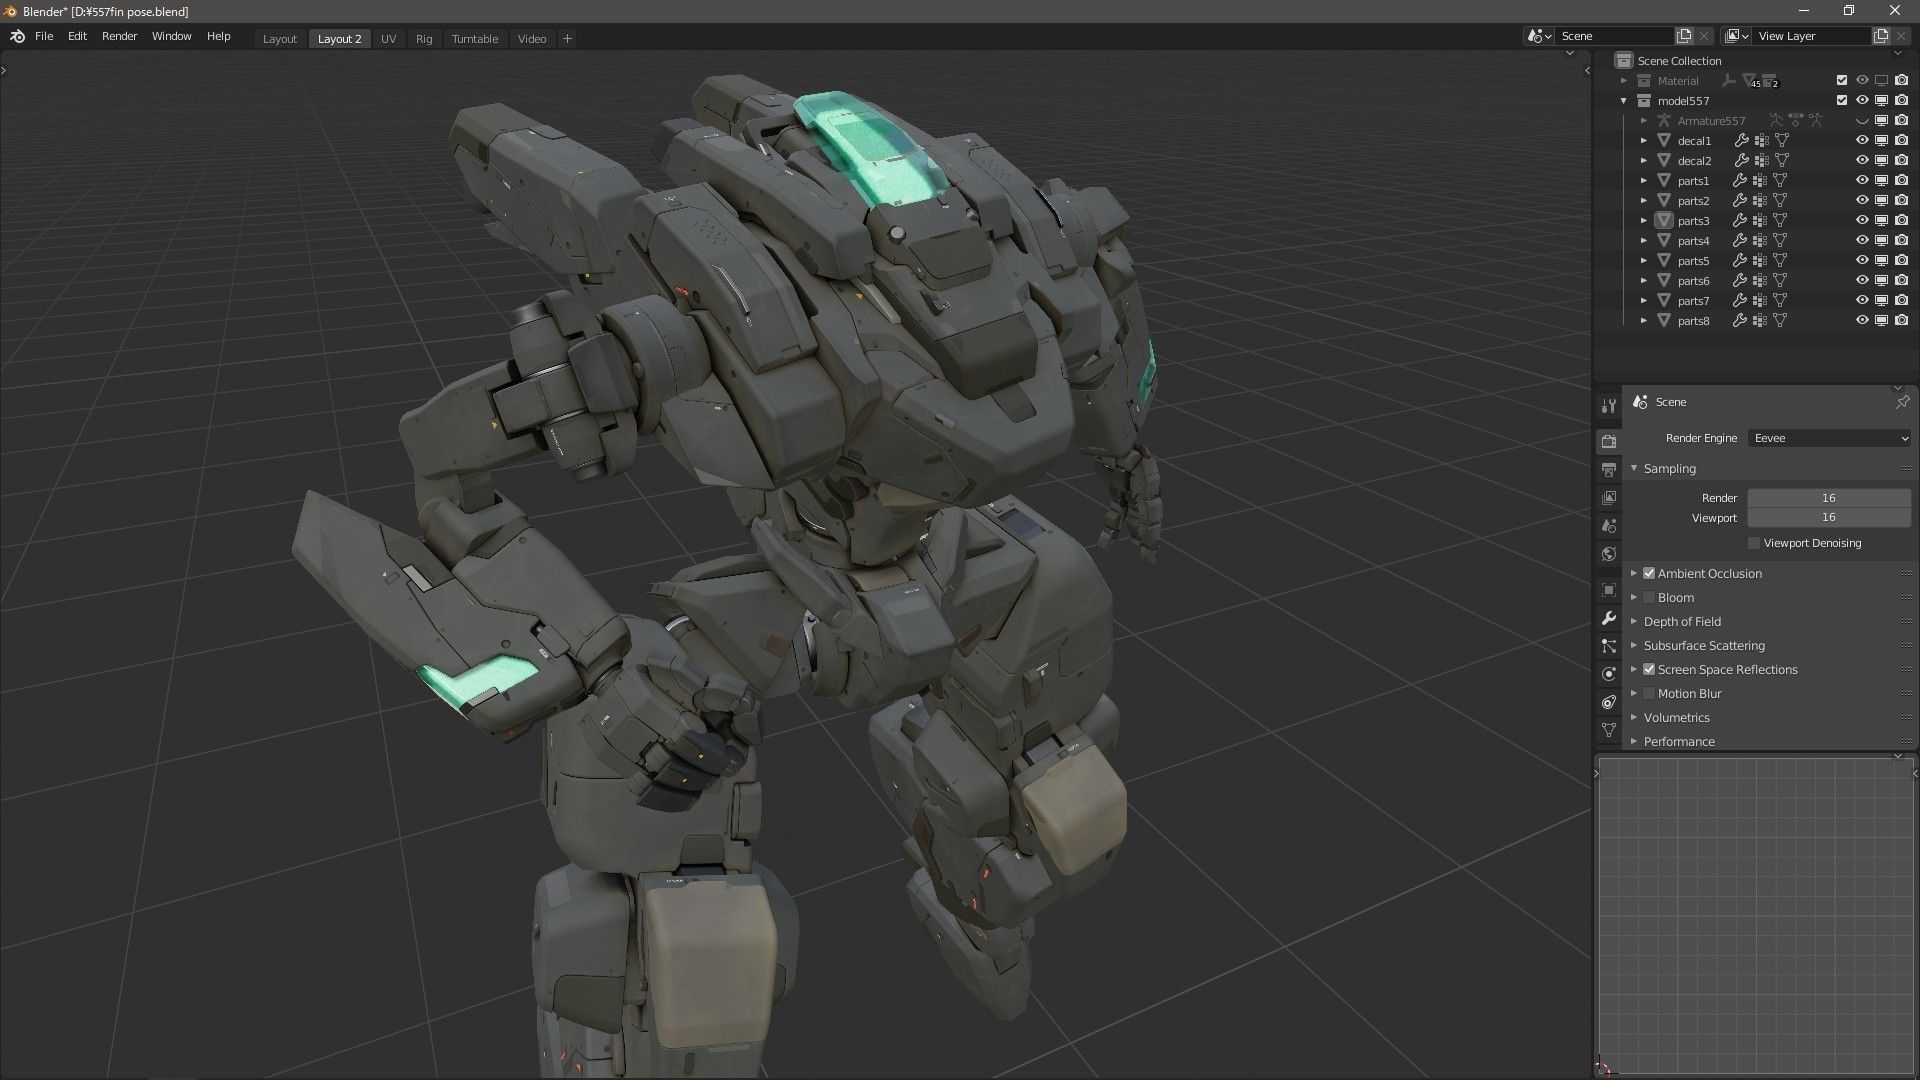Switch to the Rig workspace tab
Viewport: 1920px width, 1080px height.
coord(424,39)
